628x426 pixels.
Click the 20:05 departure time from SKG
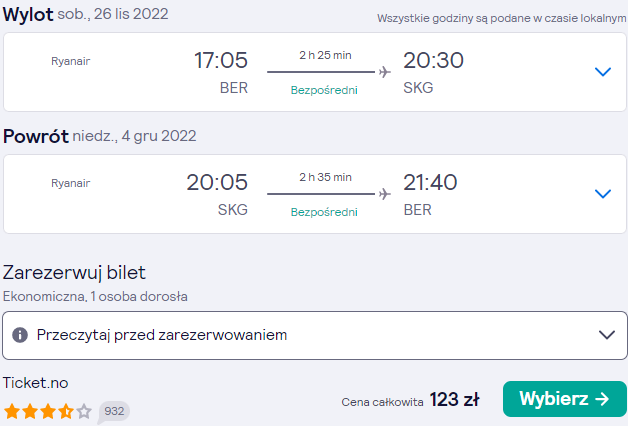point(217,182)
